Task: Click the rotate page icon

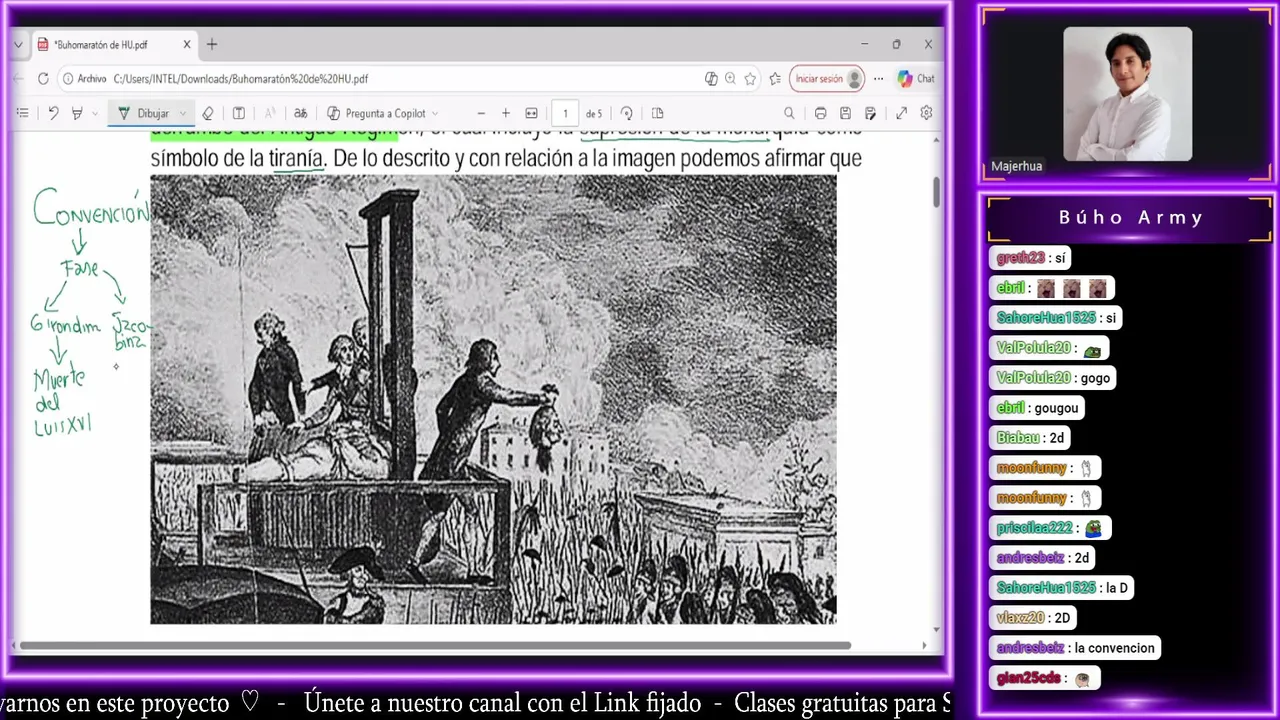Action: pyautogui.click(x=627, y=113)
